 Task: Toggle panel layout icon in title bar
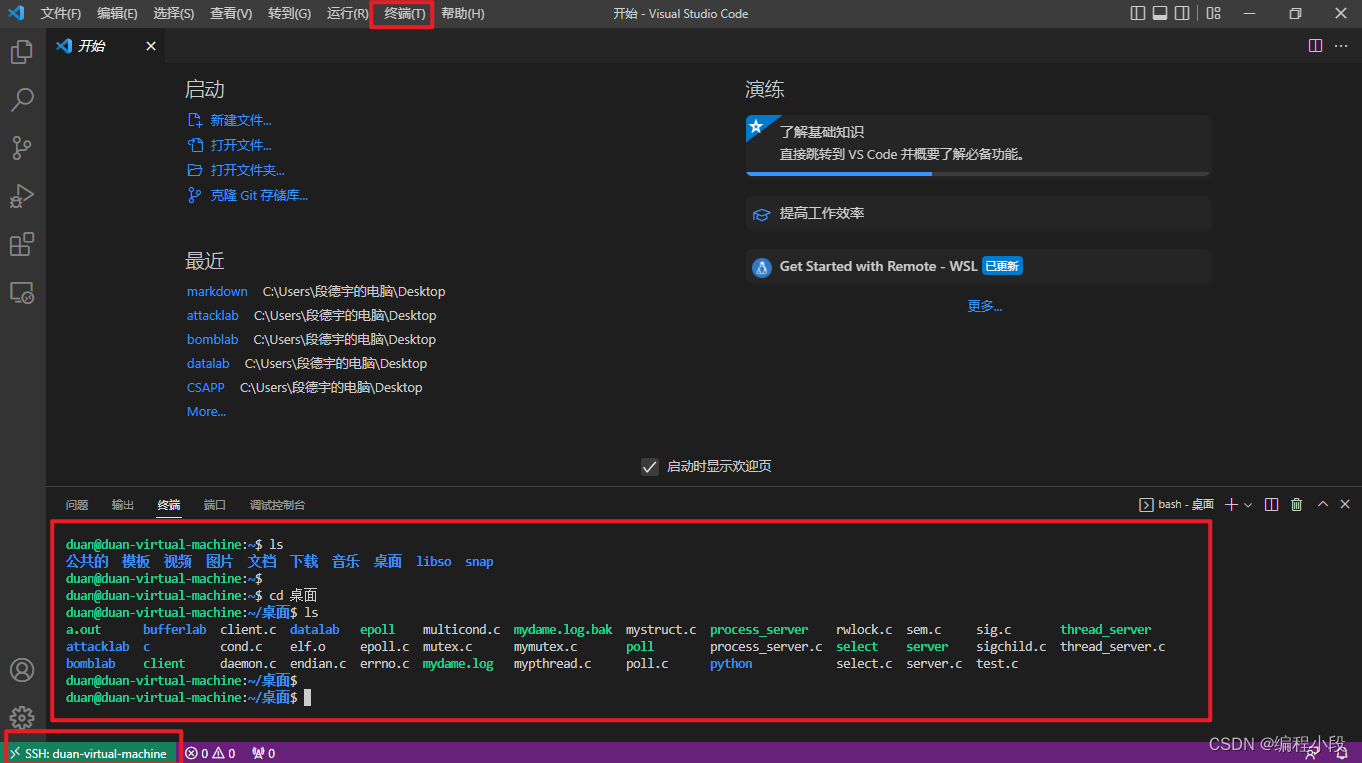click(1160, 13)
